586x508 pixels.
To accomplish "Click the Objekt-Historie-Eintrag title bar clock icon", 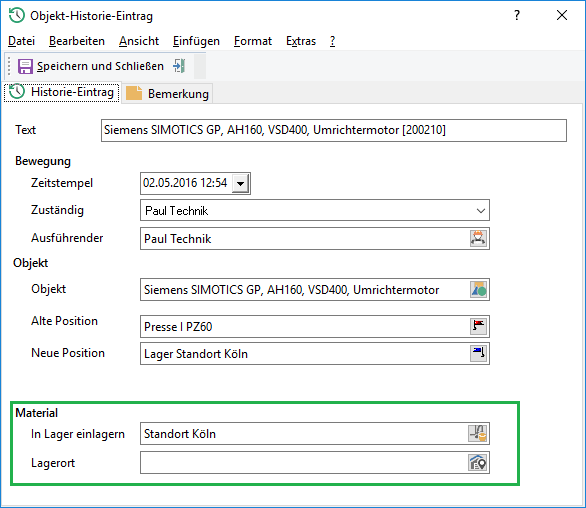I will (17, 16).
